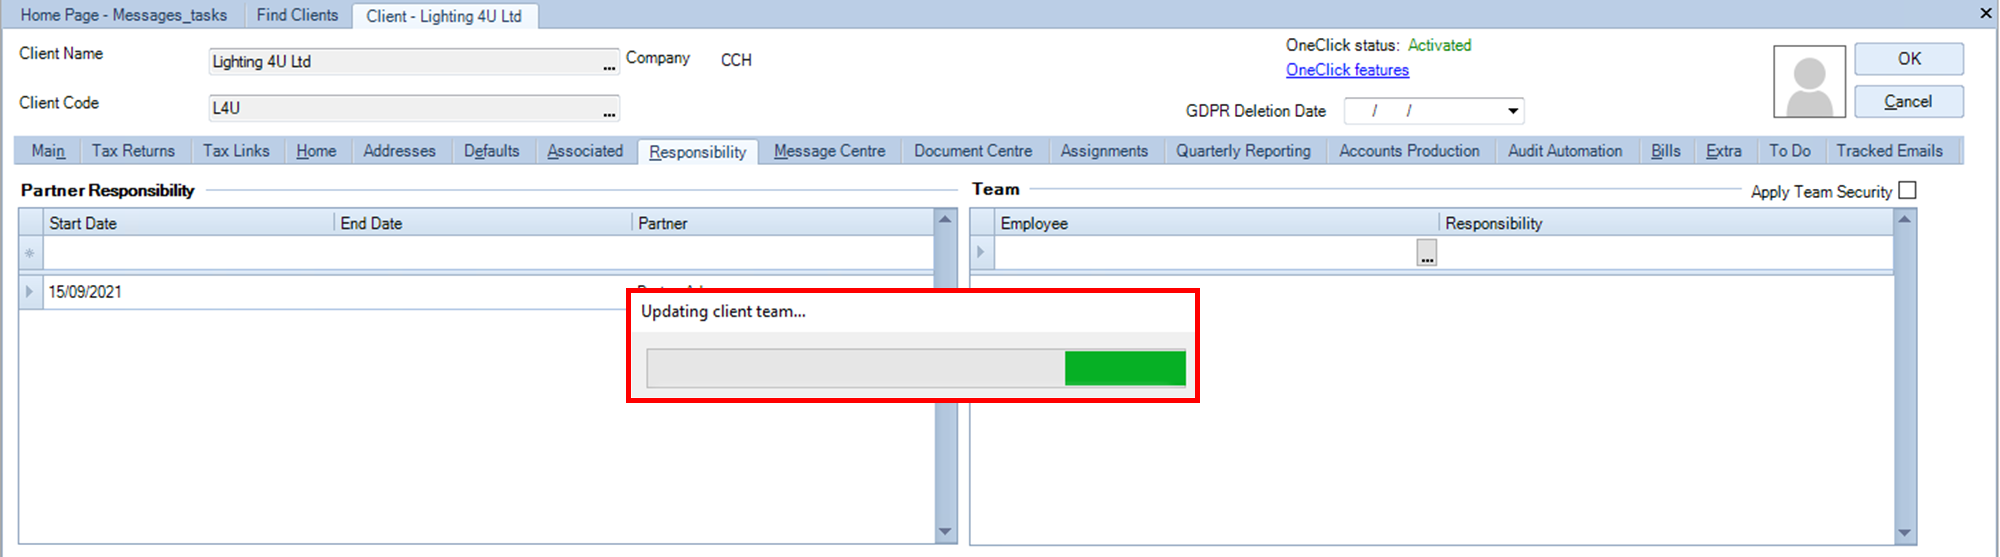Open Tracked Emails tab
2000x557 pixels.
(1889, 151)
